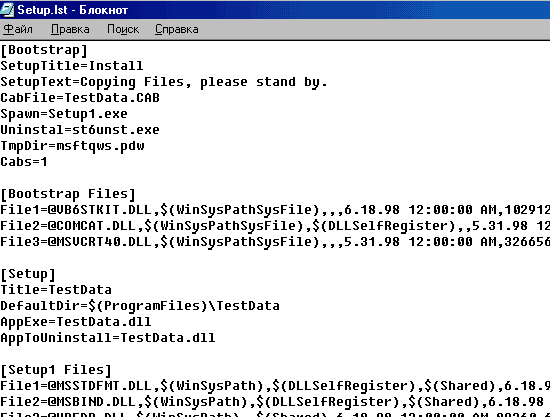Click the SetupTitle=Install line
The height and width of the screenshot is (417, 550).
[x=72, y=66]
